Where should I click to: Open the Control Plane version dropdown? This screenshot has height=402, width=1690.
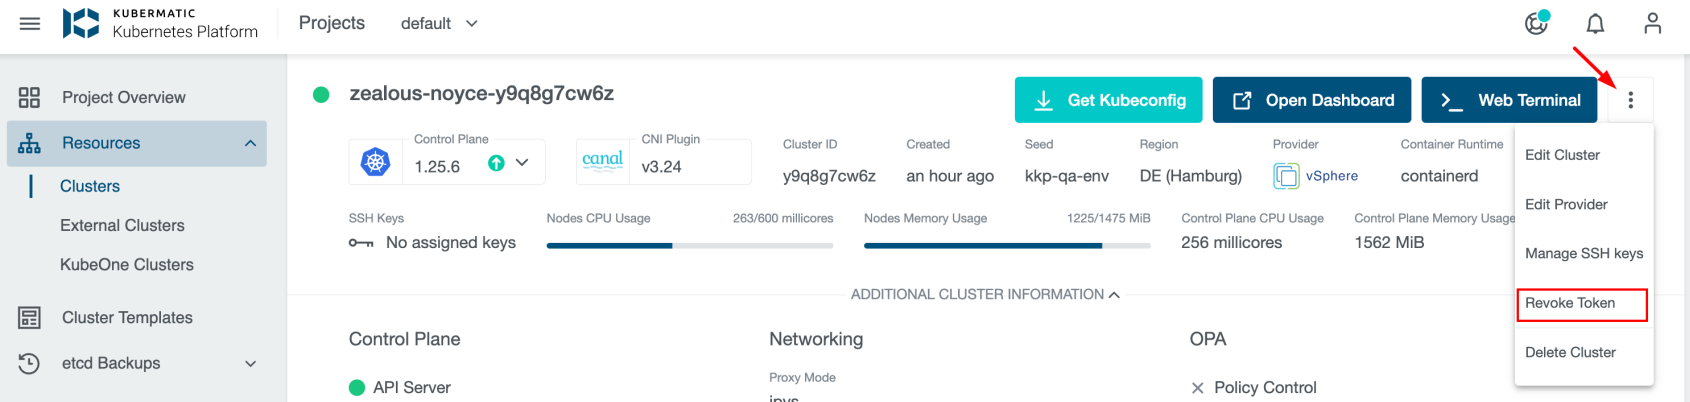pos(522,163)
